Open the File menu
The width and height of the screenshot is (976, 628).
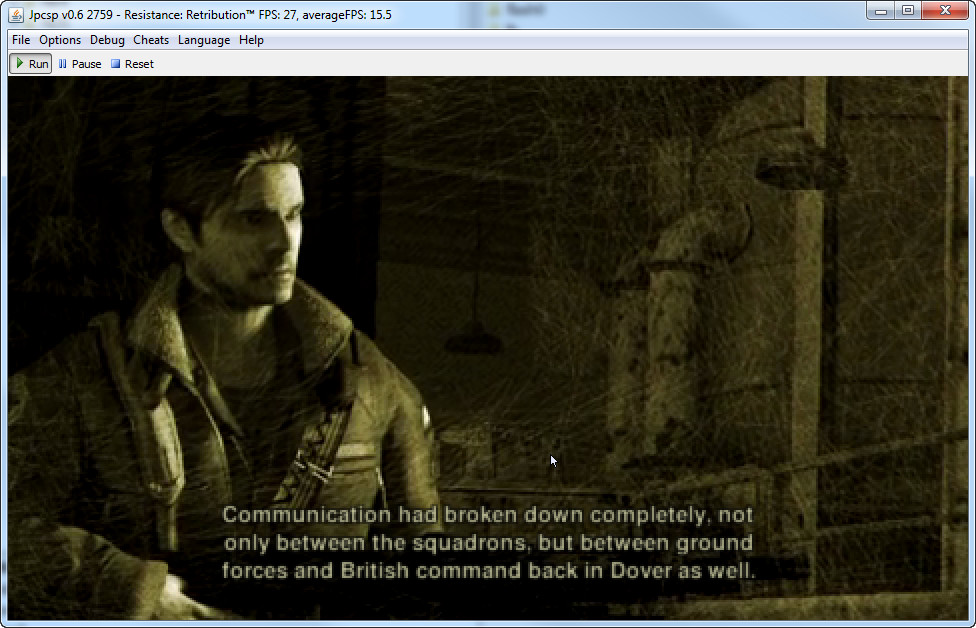click(21, 40)
